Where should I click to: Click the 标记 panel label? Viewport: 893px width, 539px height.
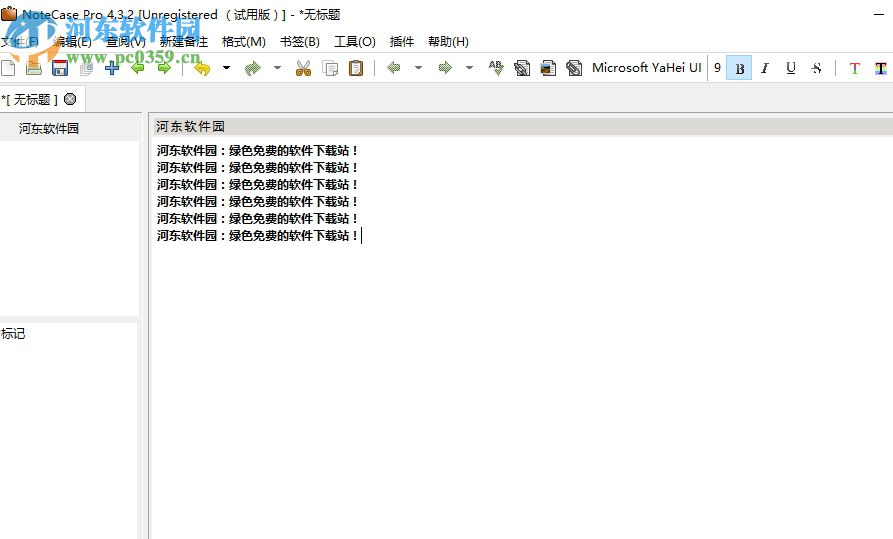tap(13, 334)
